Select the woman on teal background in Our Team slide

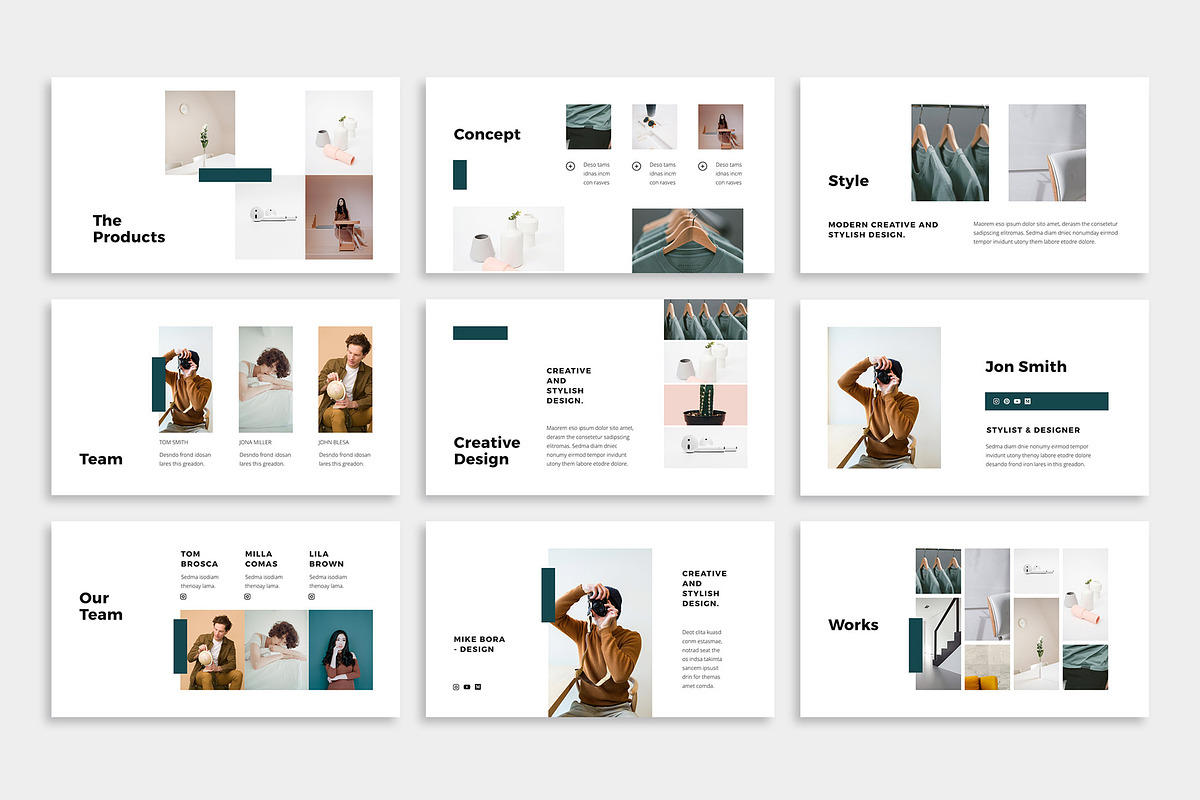pyautogui.click(x=341, y=650)
